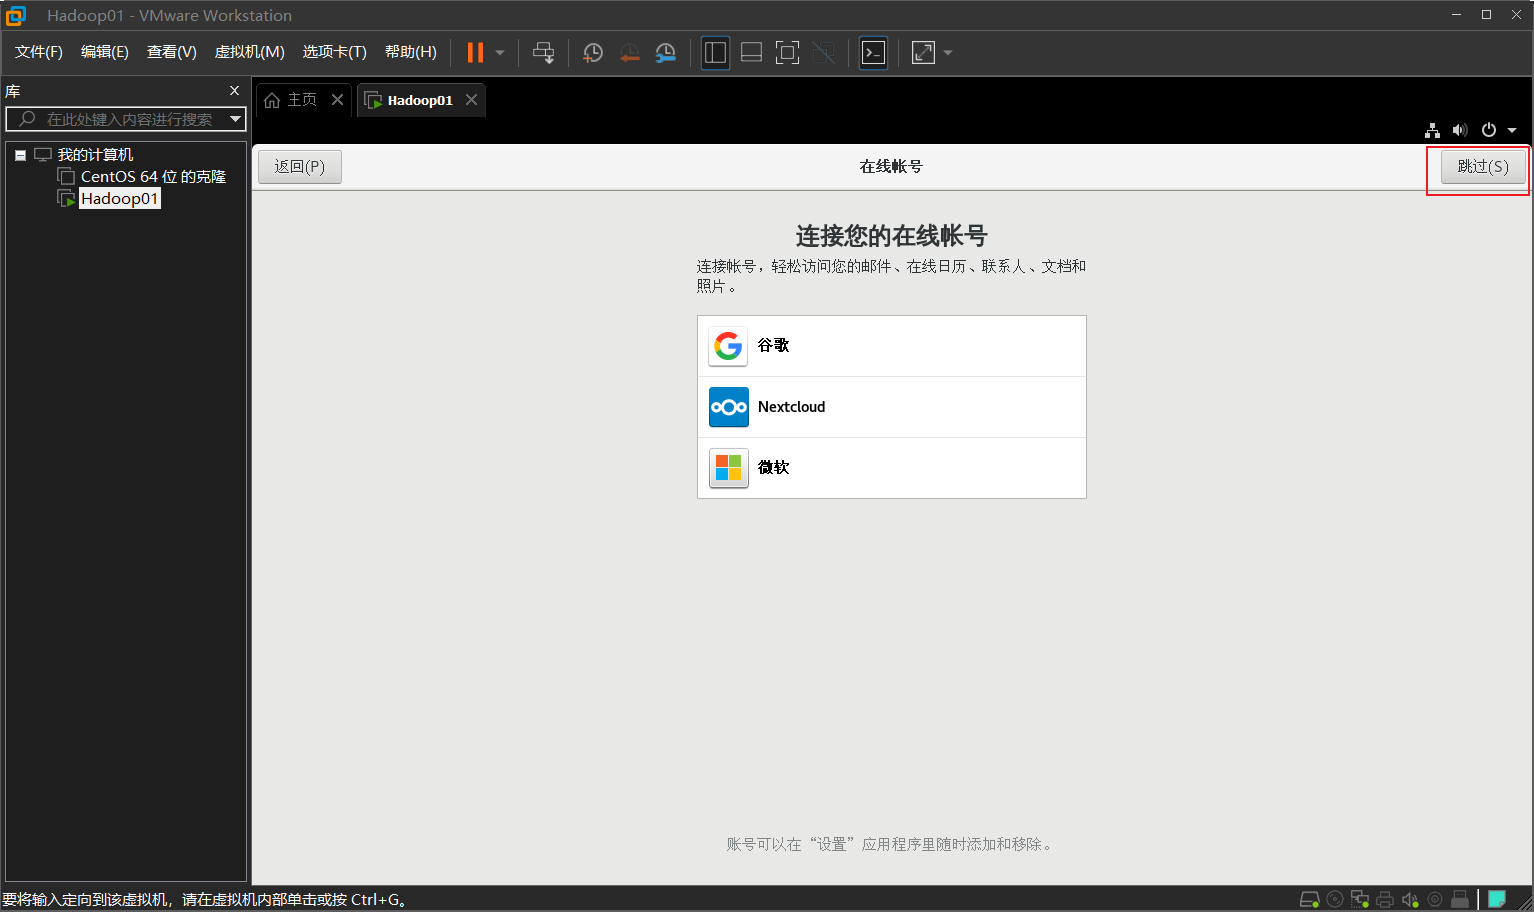
Task: Click the VMware Workstation title bar logo
Action: point(16,15)
